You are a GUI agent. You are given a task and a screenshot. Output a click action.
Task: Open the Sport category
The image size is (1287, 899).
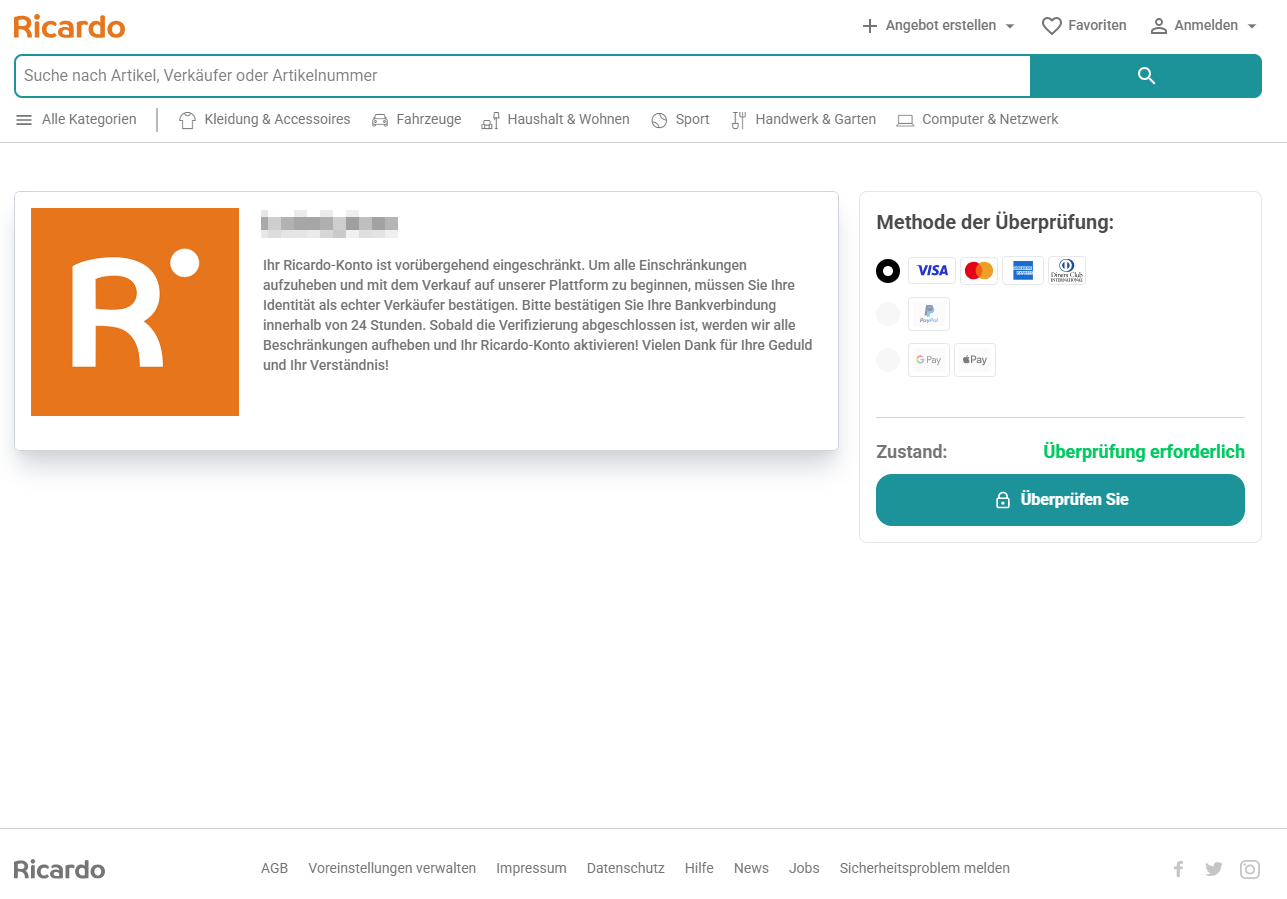(x=680, y=120)
